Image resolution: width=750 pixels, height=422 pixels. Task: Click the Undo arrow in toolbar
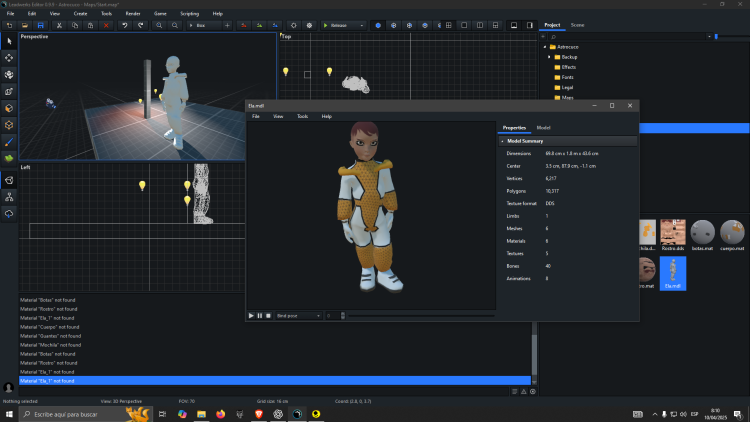pyautogui.click(x=124, y=24)
